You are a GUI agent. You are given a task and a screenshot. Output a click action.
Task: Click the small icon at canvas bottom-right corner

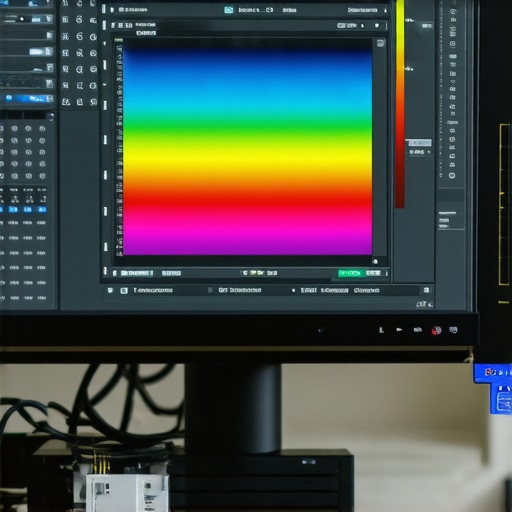375,262
